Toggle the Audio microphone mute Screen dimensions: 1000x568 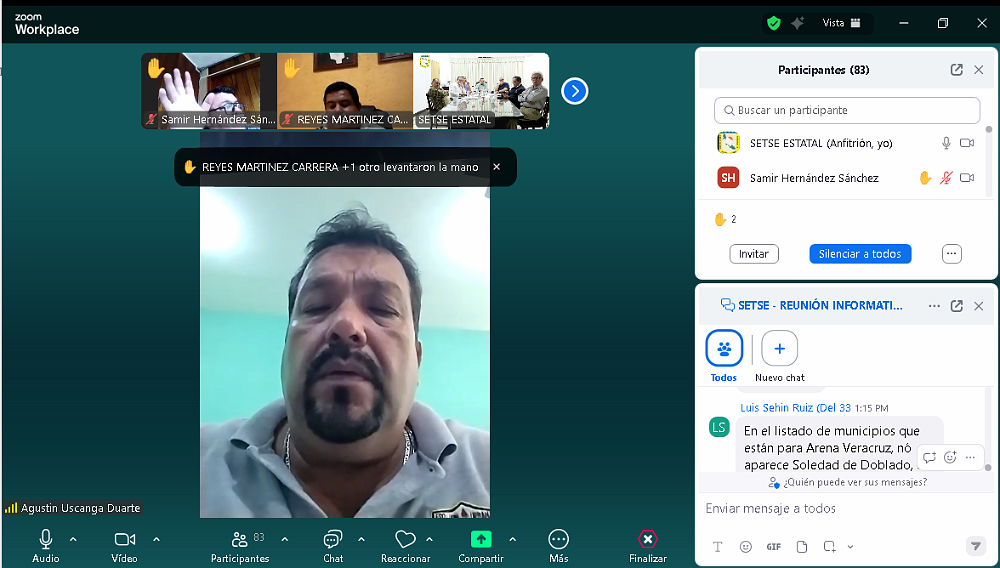tap(46, 540)
